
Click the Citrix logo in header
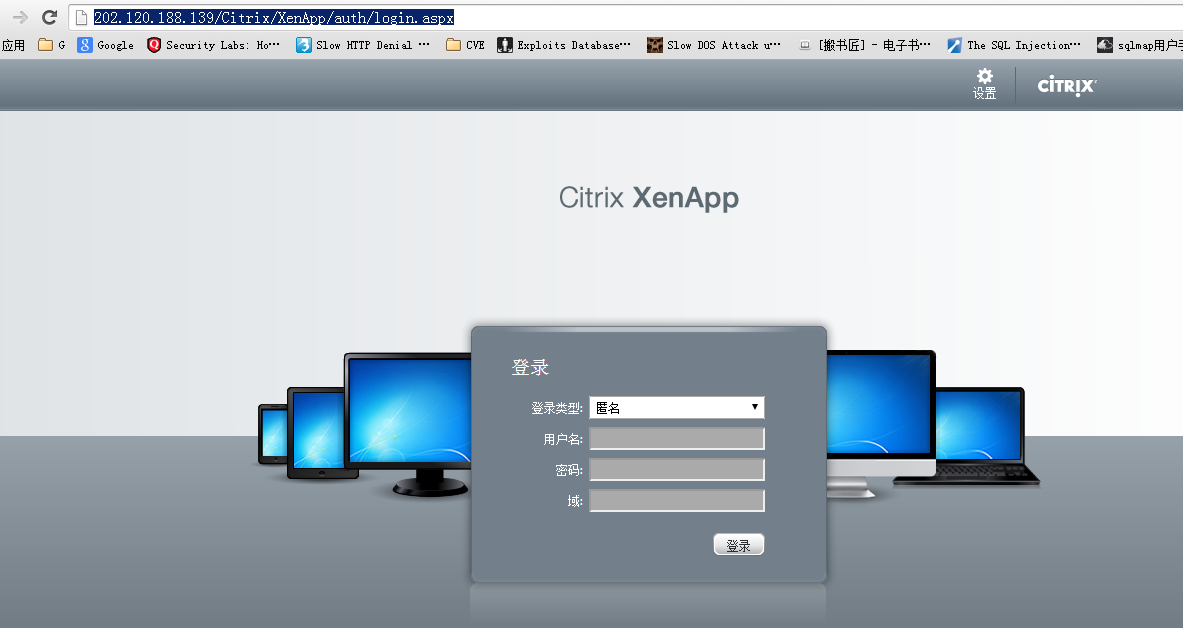pos(1067,85)
